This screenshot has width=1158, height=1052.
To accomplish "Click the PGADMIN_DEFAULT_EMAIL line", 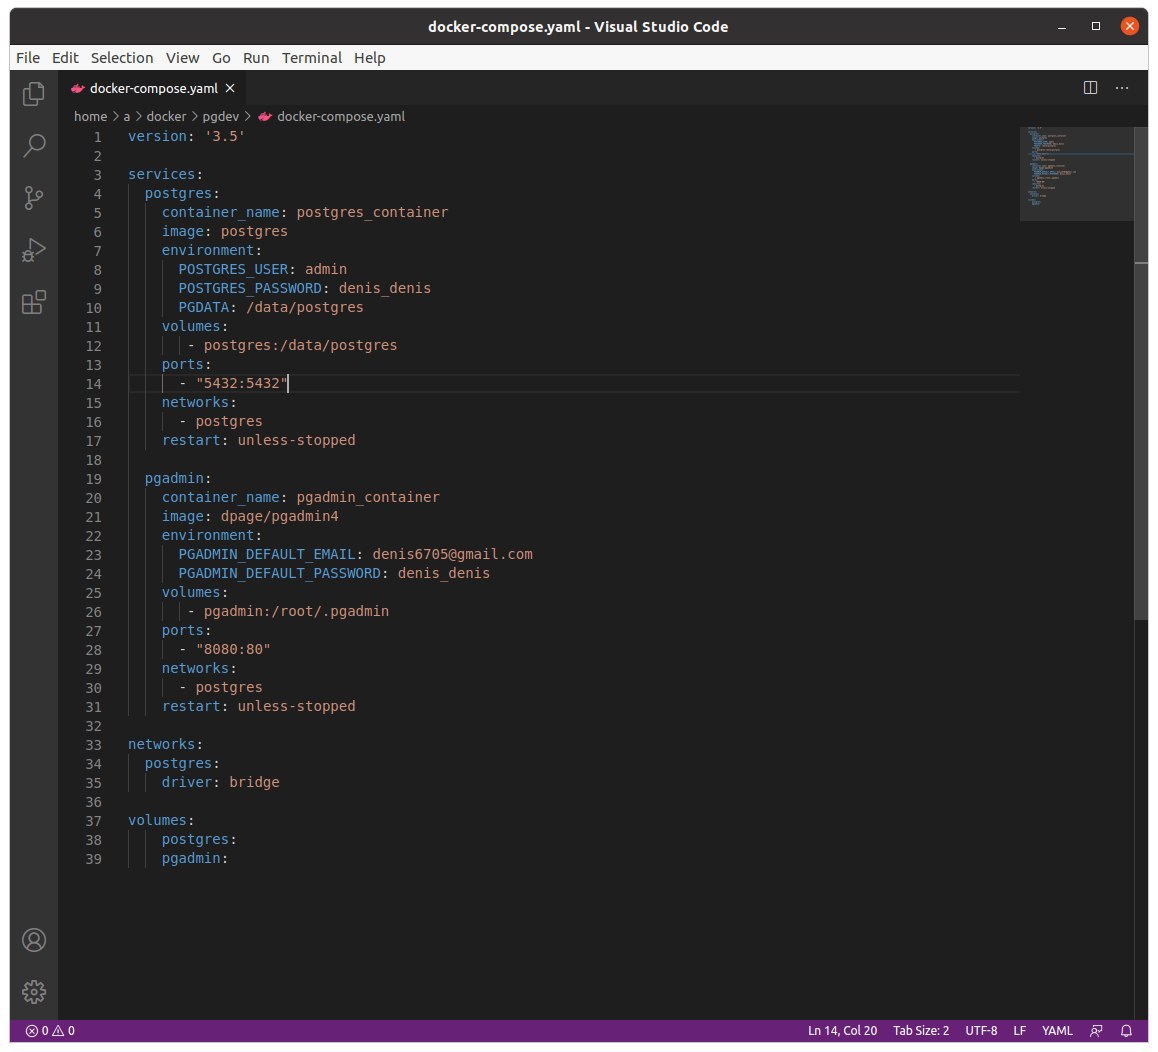I will click(355, 555).
